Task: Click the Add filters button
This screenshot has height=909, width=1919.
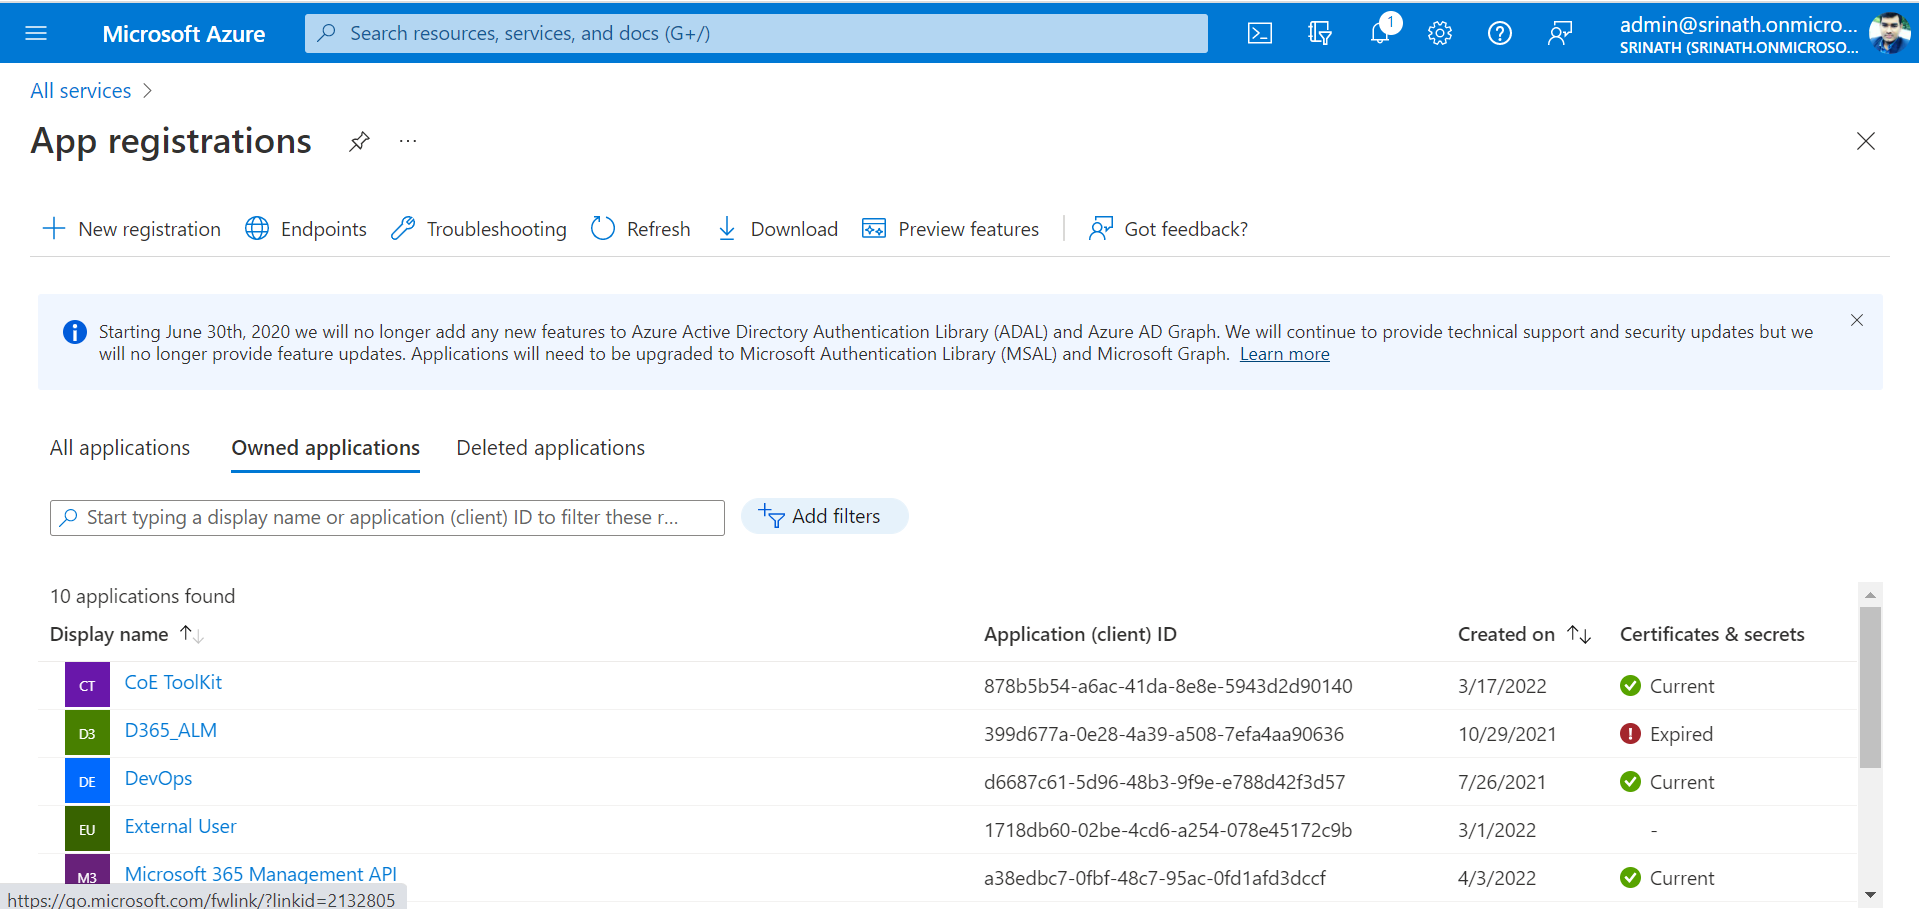Action: [x=824, y=516]
